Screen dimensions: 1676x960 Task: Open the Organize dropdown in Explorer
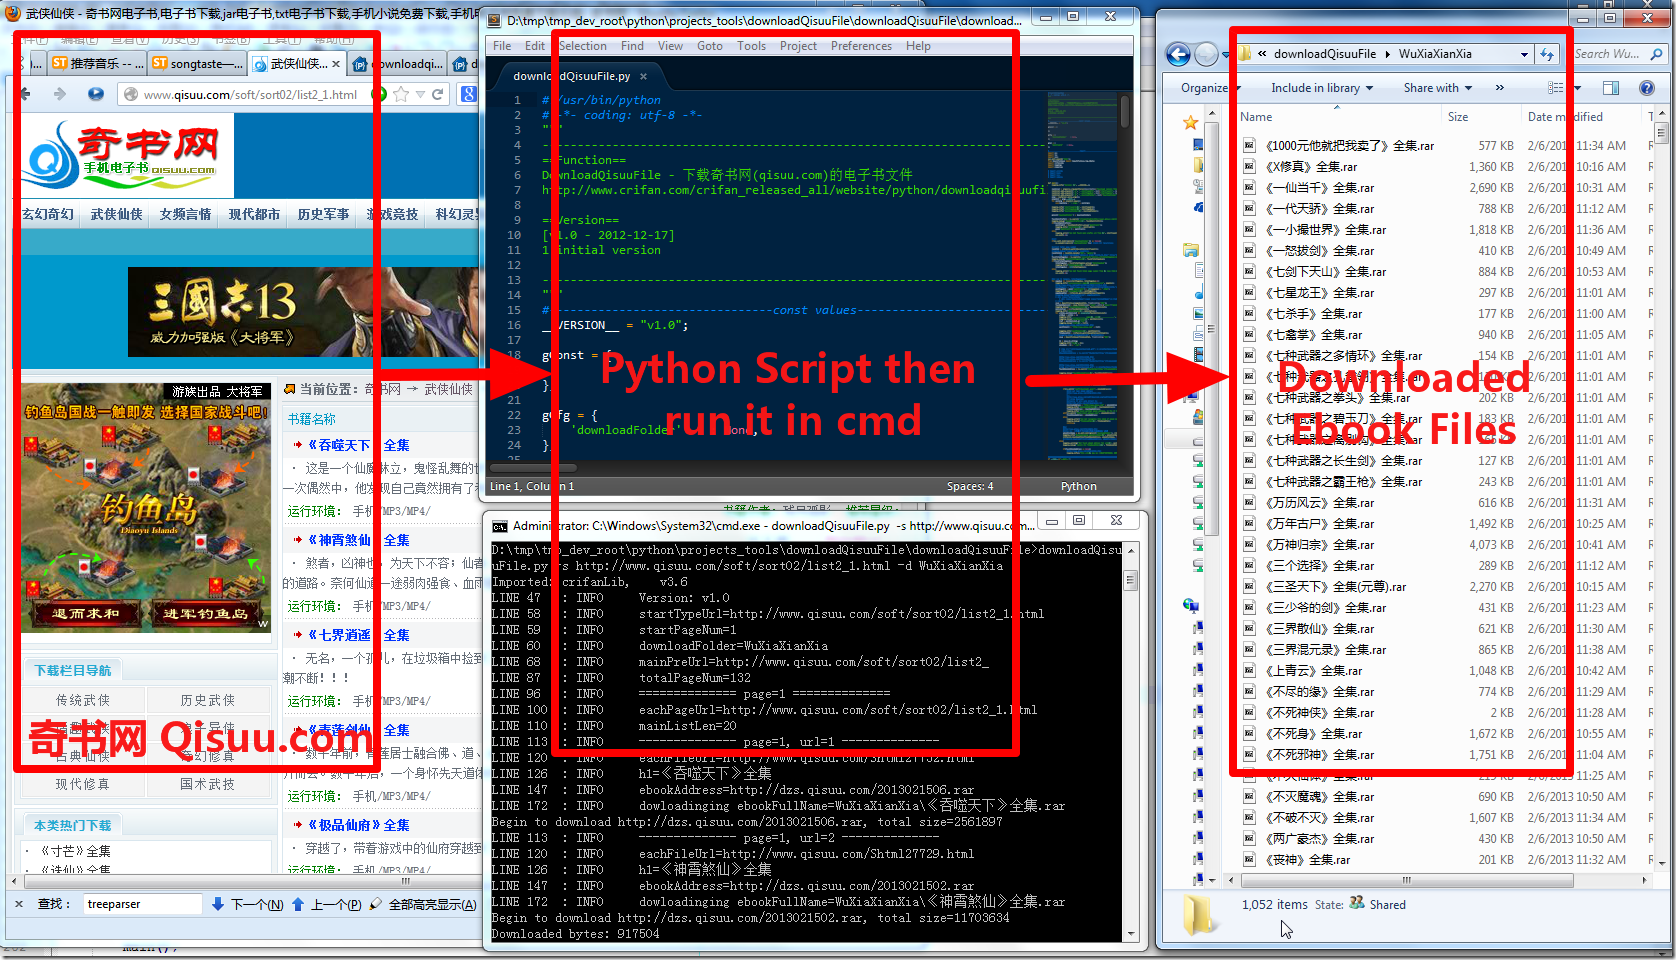click(1210, 88)
